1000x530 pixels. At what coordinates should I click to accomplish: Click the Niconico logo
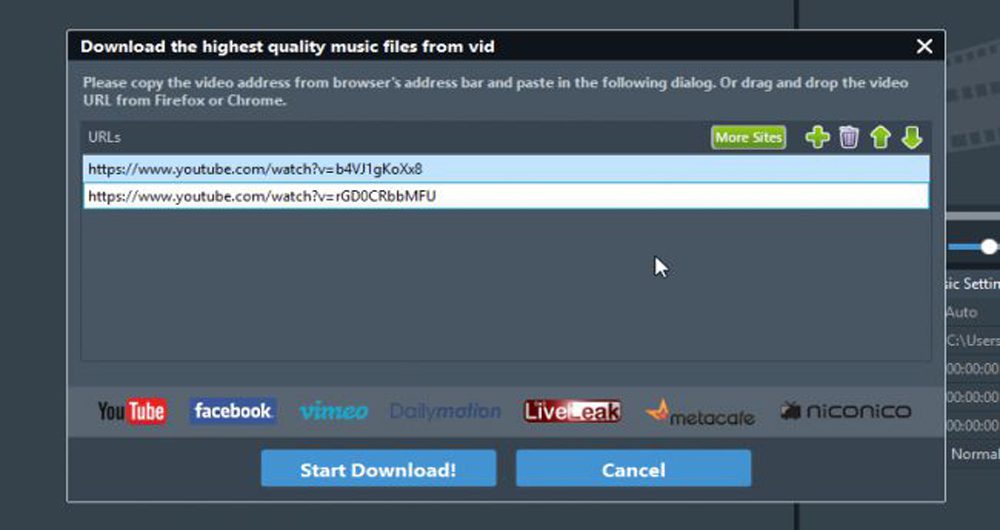pyautogui.click(x=846, y=411)
